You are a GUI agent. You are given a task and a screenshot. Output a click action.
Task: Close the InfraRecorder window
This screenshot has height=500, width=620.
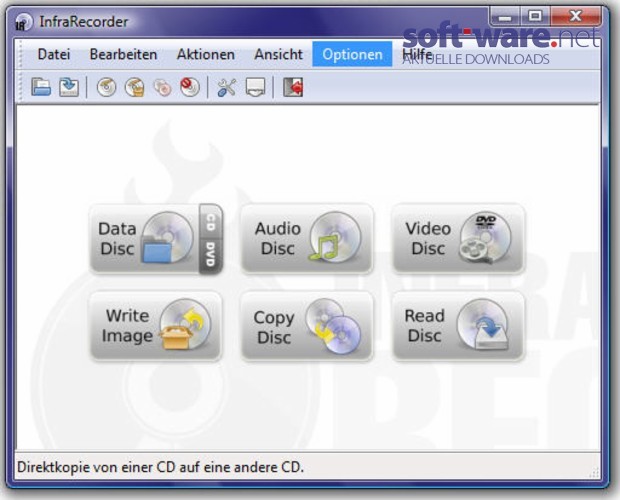pyautogui.click(x=576, y=17)
